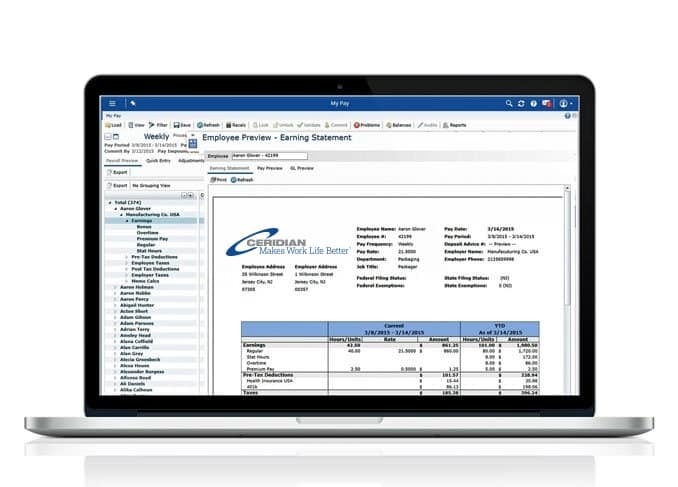Open the user profile dropdown

[x=566, y=103]
